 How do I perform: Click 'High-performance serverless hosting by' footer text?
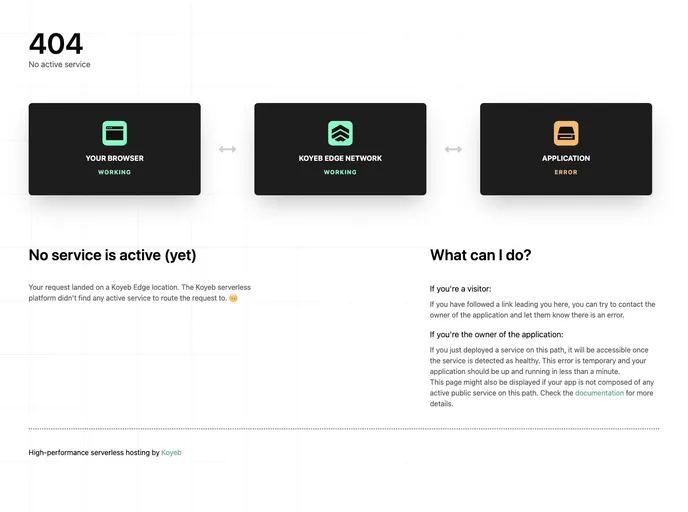point(94,452)
